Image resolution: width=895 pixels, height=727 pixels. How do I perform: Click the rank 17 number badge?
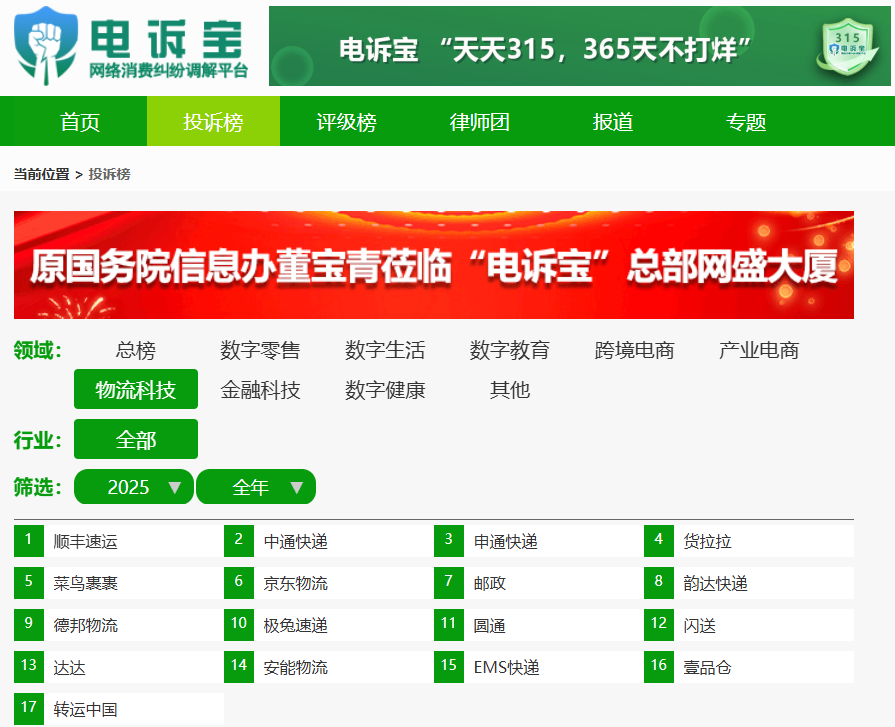click(x=29, y=709)
